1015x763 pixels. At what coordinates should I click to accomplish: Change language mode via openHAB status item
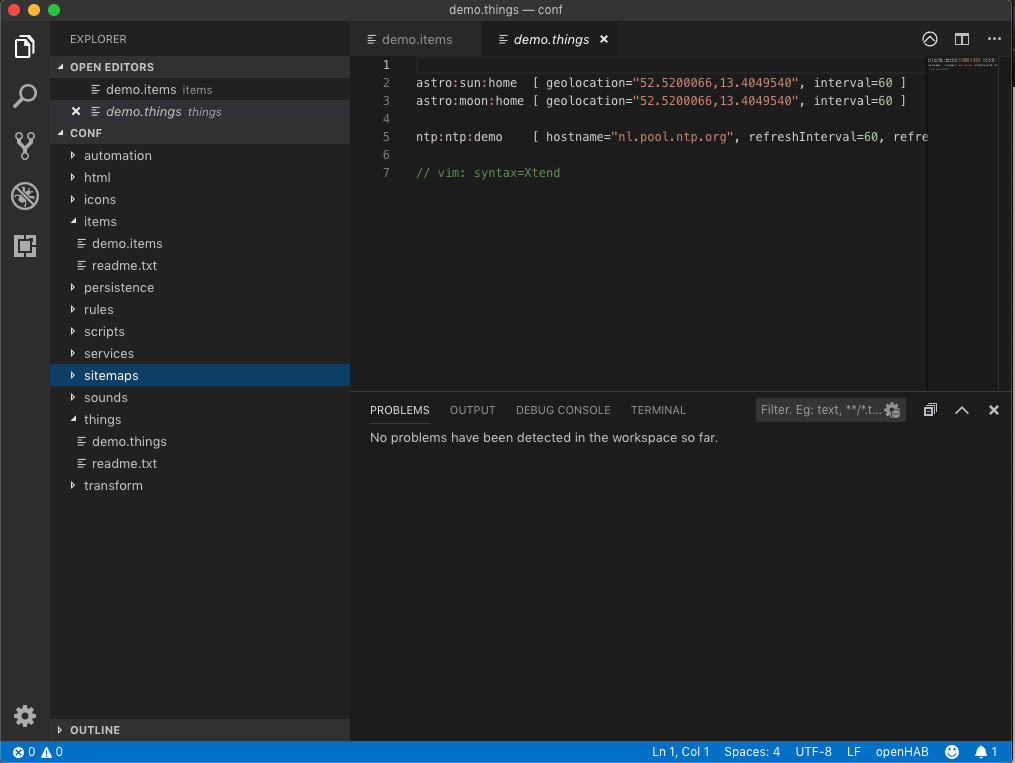[x=901, y=751]
